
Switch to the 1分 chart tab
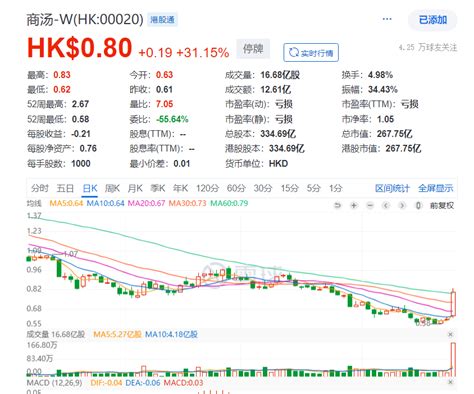point(336,189)
